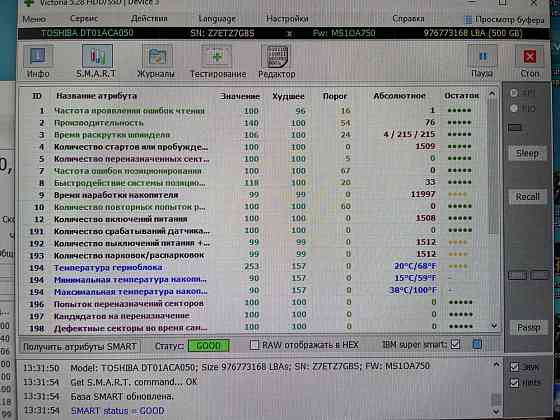560x420 pixels.
Task: Click the Sleep button
Action: pos(527,153)
